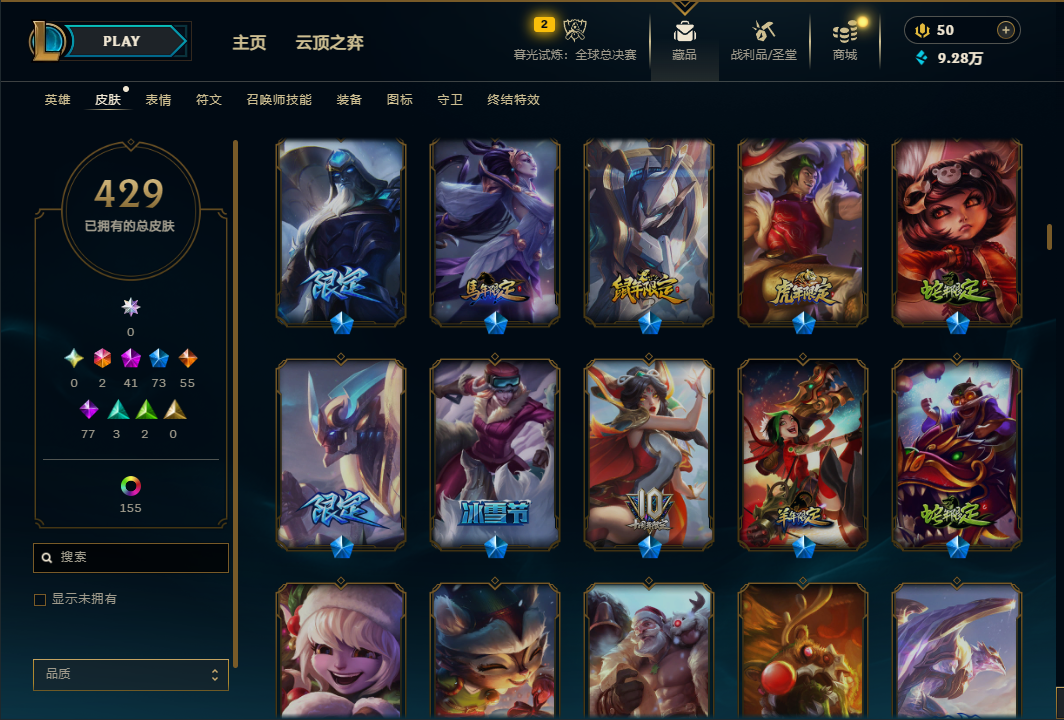Screen dimensions: 1064x720
Task: Select the 冰雪节 skin thumbnail
Action: 495,453
